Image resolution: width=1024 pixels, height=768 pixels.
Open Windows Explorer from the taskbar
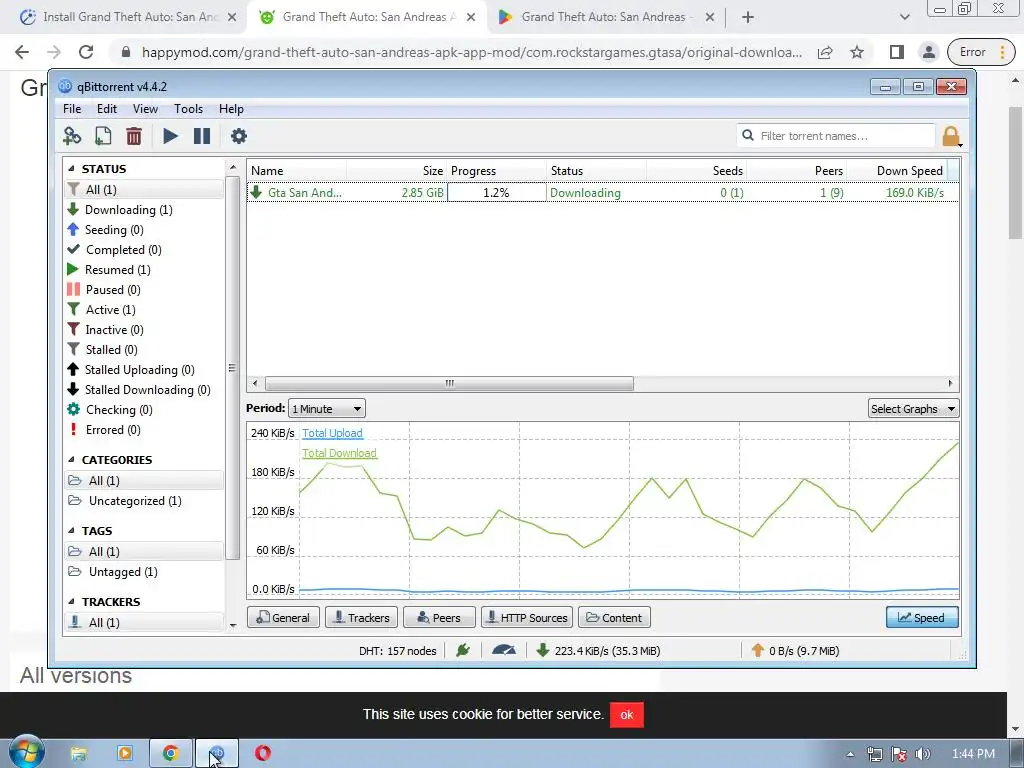(x=79, y=754)
